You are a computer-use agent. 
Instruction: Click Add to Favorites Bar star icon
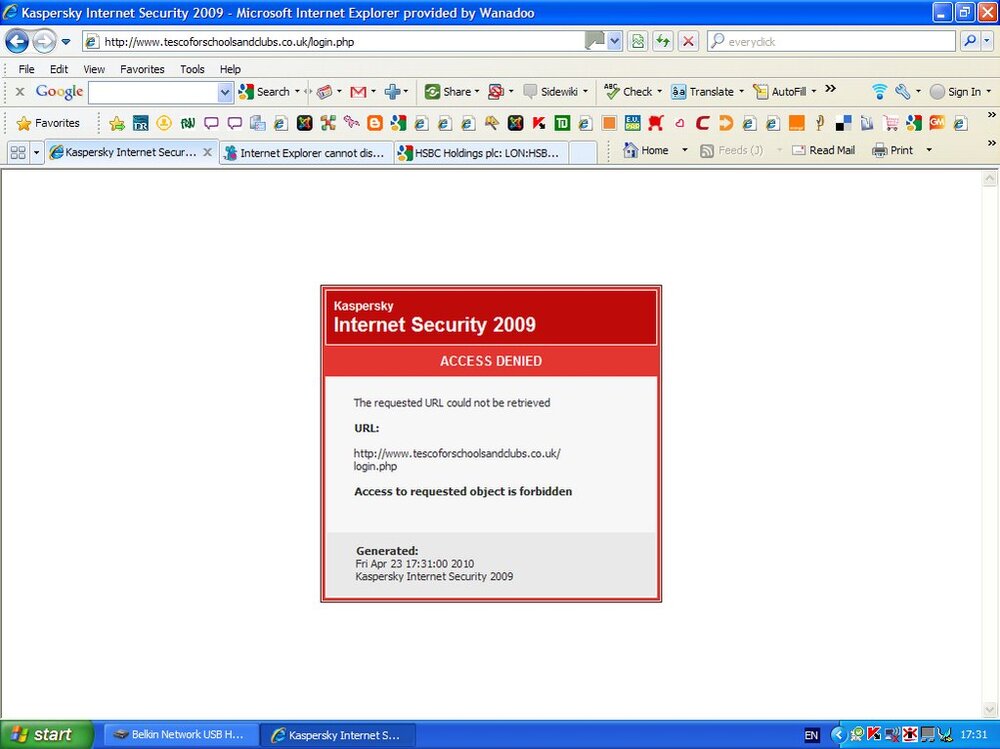(117, 123)
